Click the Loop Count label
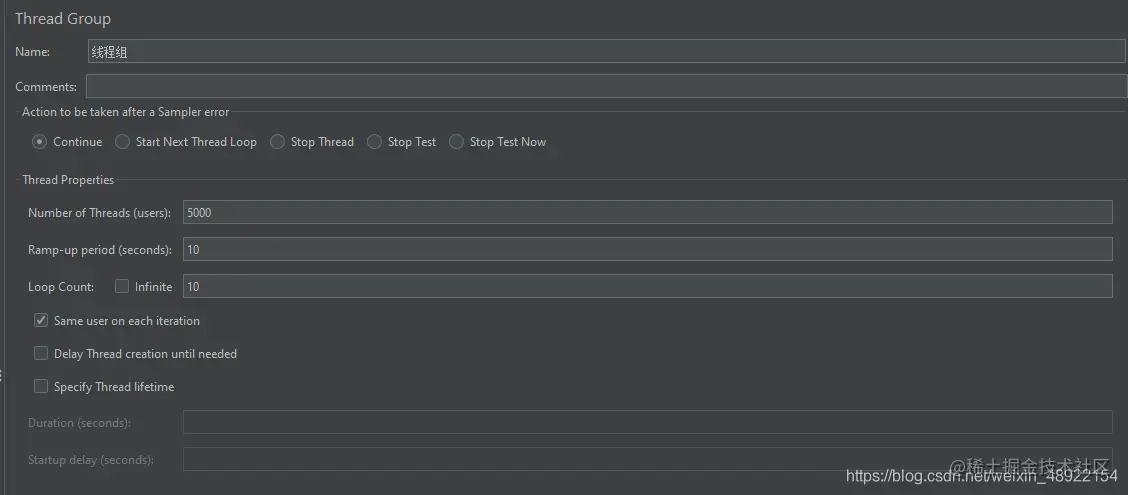The width and height of the screenshot is (1128, 495). [61, 286]
